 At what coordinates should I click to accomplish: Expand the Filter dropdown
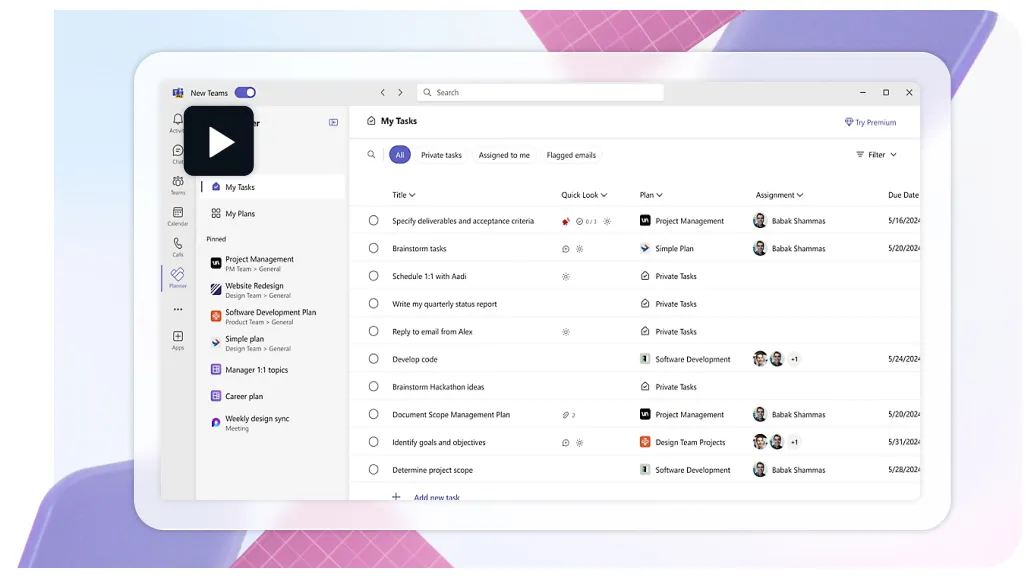[x=876, y=155]
